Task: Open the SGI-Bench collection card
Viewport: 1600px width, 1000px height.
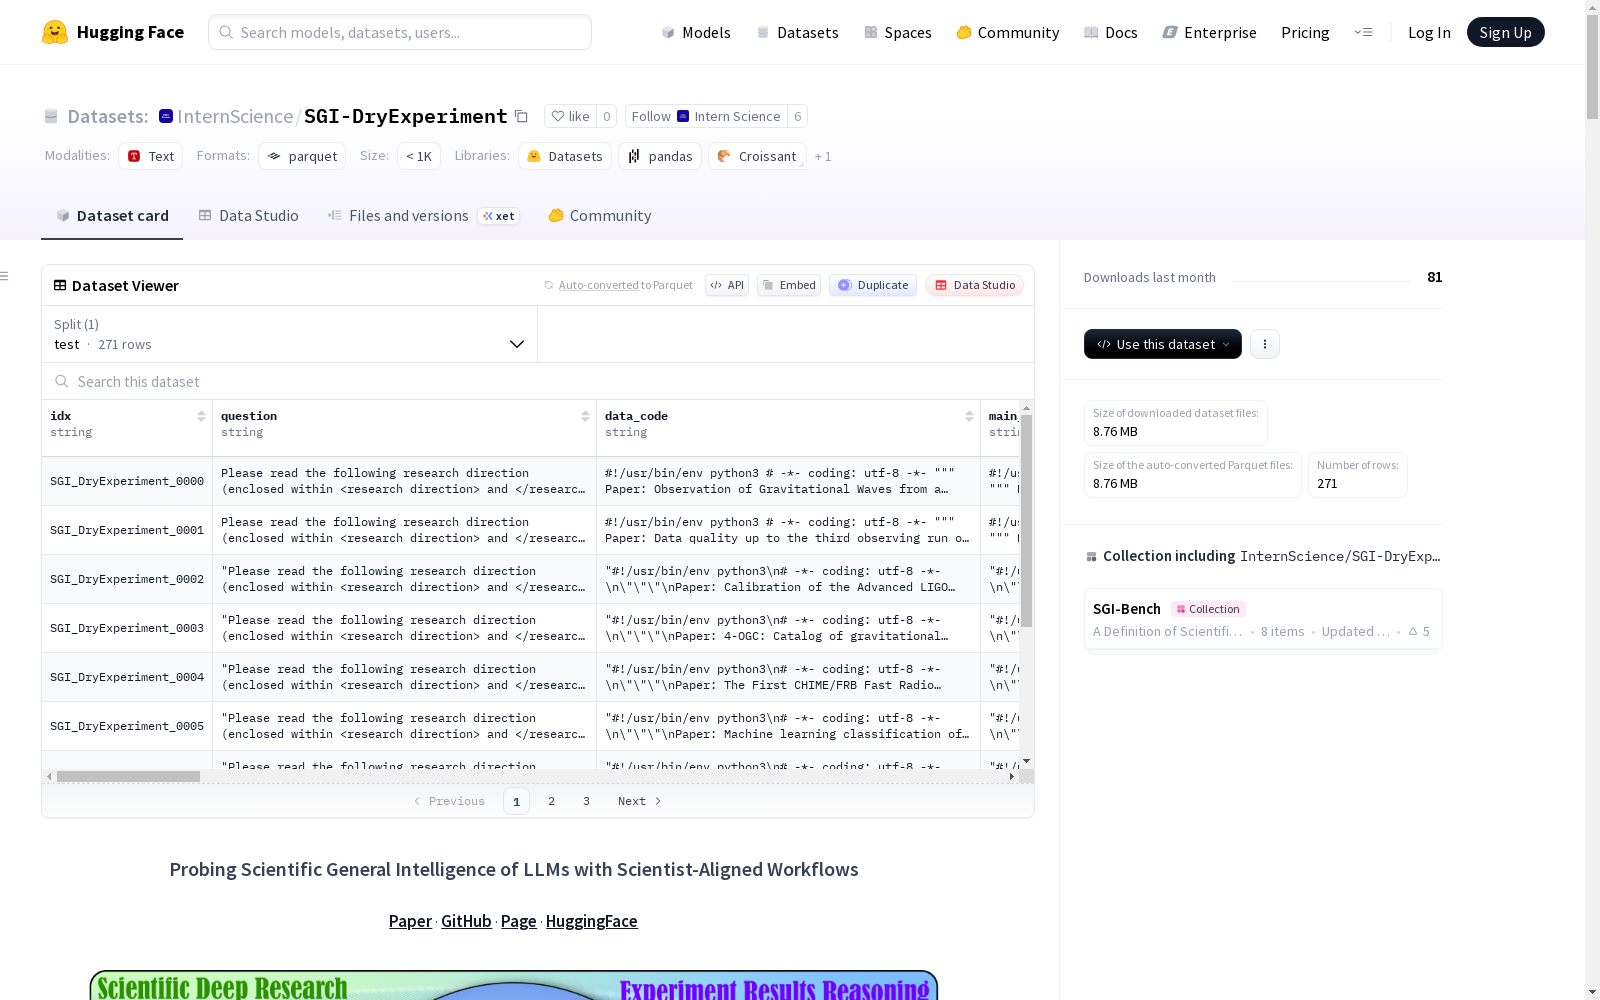Action: 1263,619
